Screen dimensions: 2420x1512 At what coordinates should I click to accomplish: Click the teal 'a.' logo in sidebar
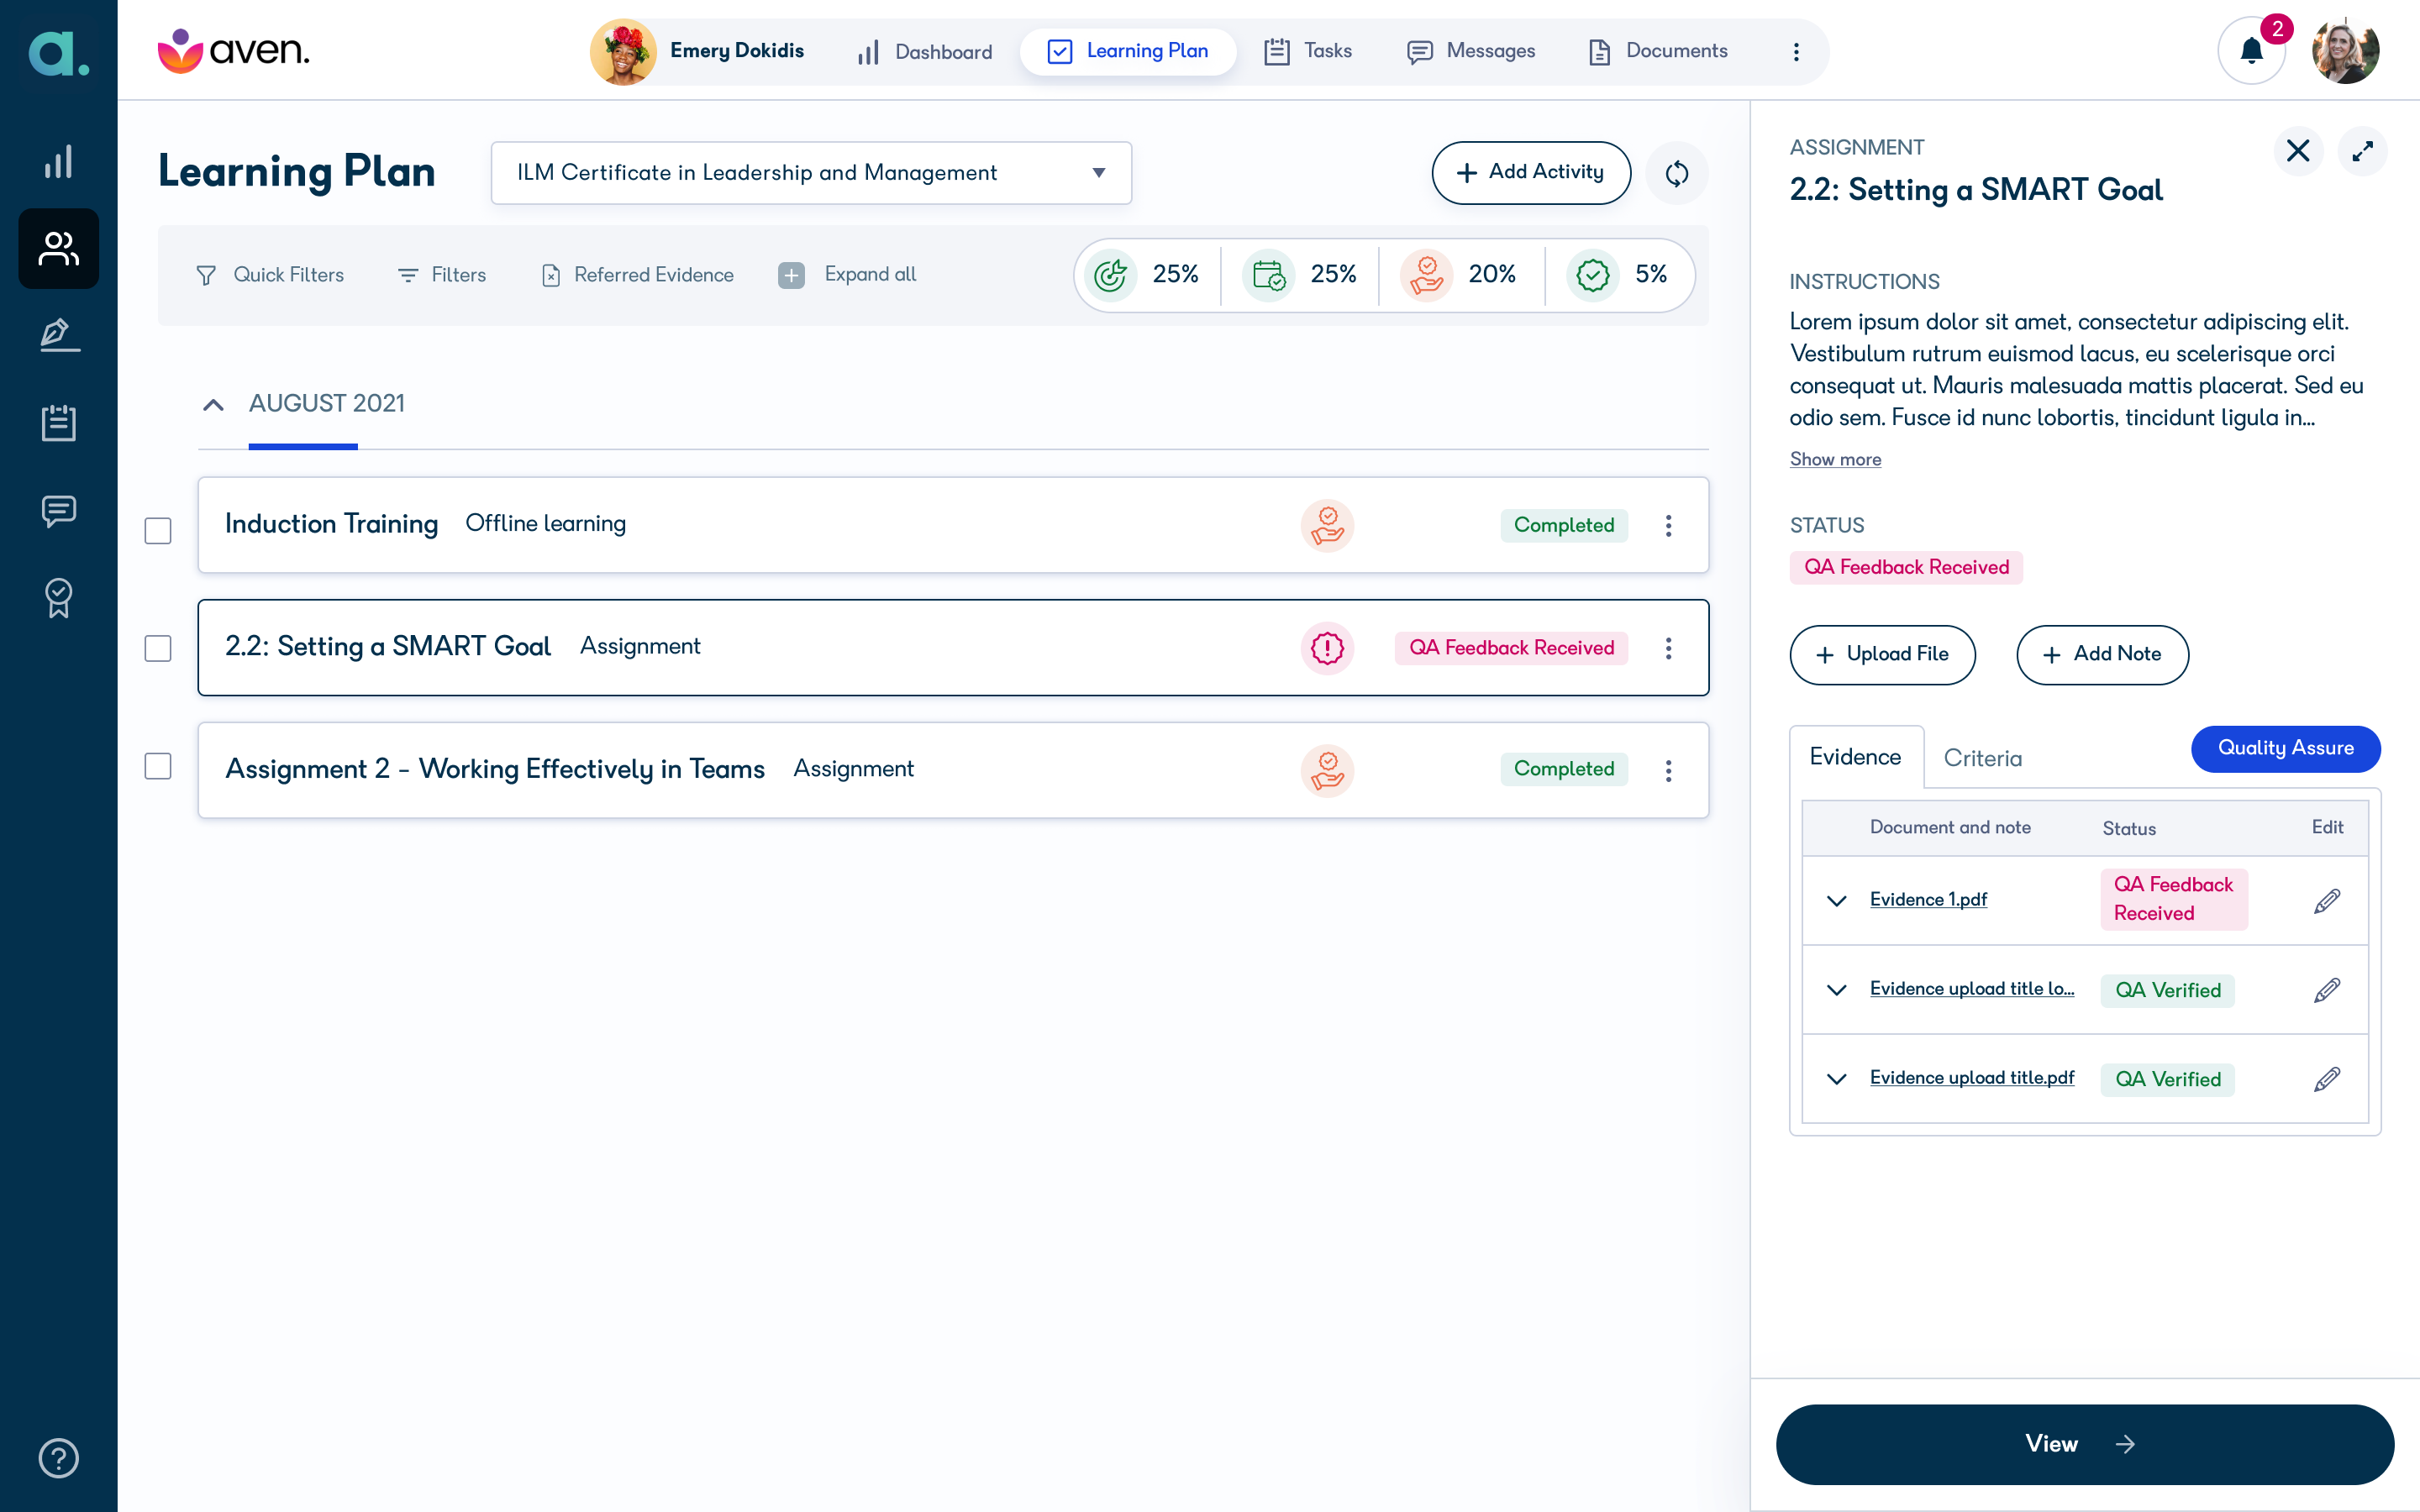pyautogui.click(x=58, y=53)
